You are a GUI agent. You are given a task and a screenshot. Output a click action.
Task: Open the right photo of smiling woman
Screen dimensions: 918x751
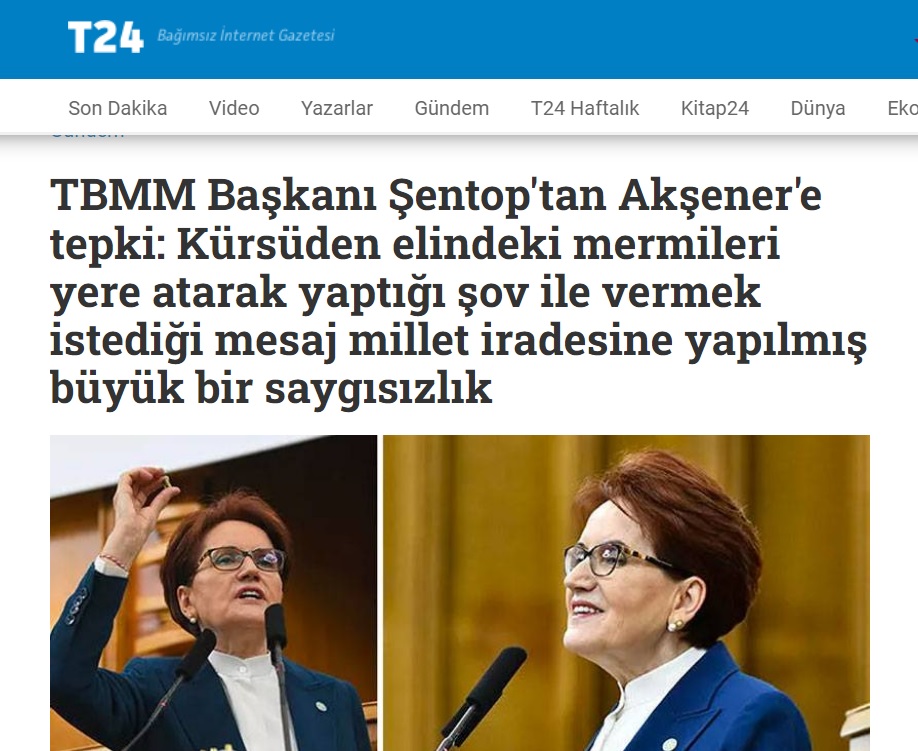tap(626, 592)
